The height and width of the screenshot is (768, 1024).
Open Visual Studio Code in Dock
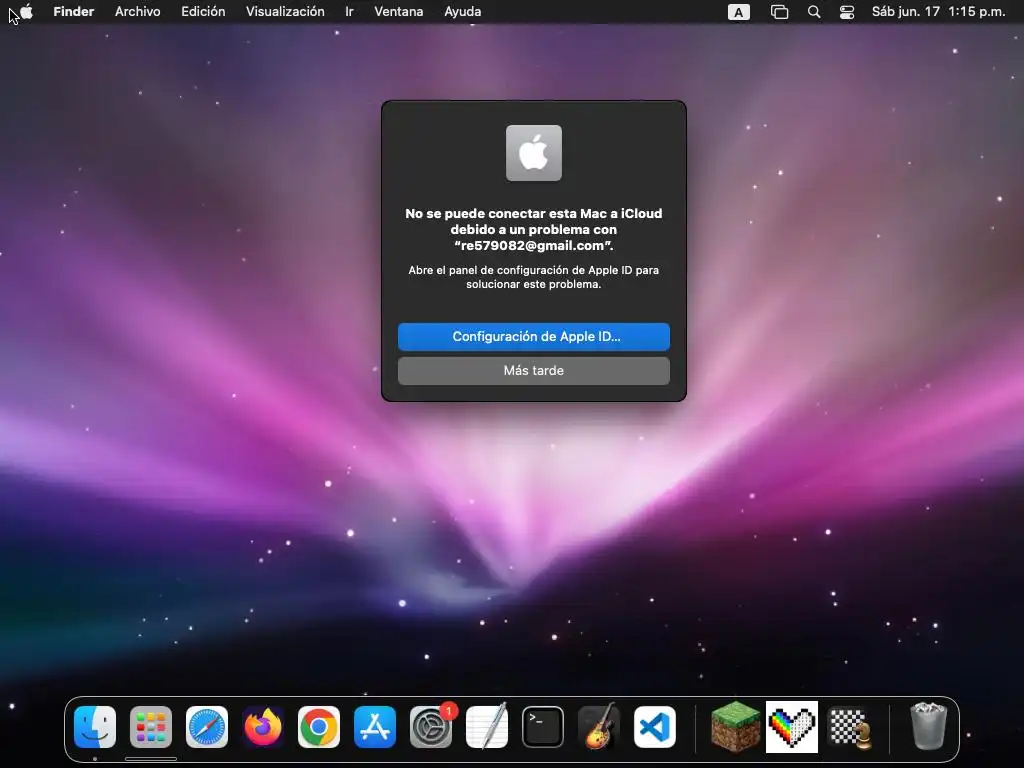[655, 726]
